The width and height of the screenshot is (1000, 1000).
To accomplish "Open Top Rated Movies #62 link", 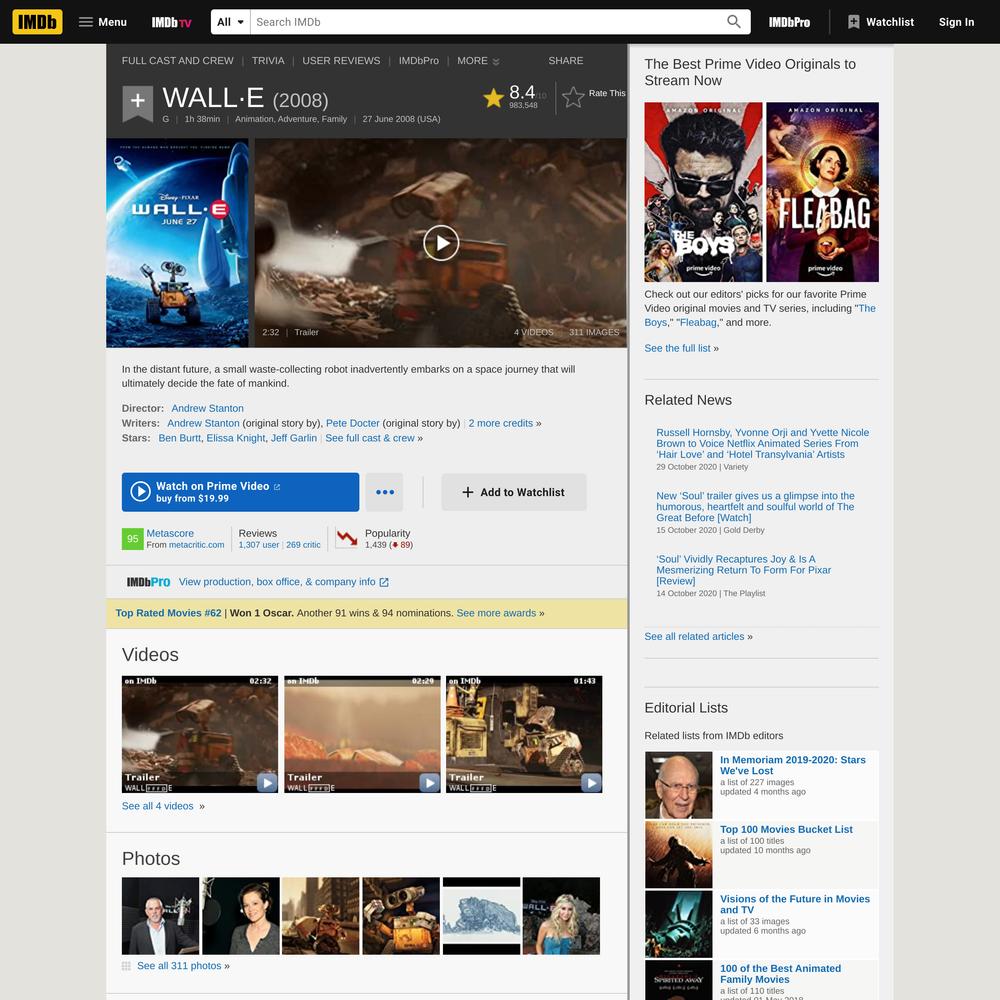I will 168,613.
